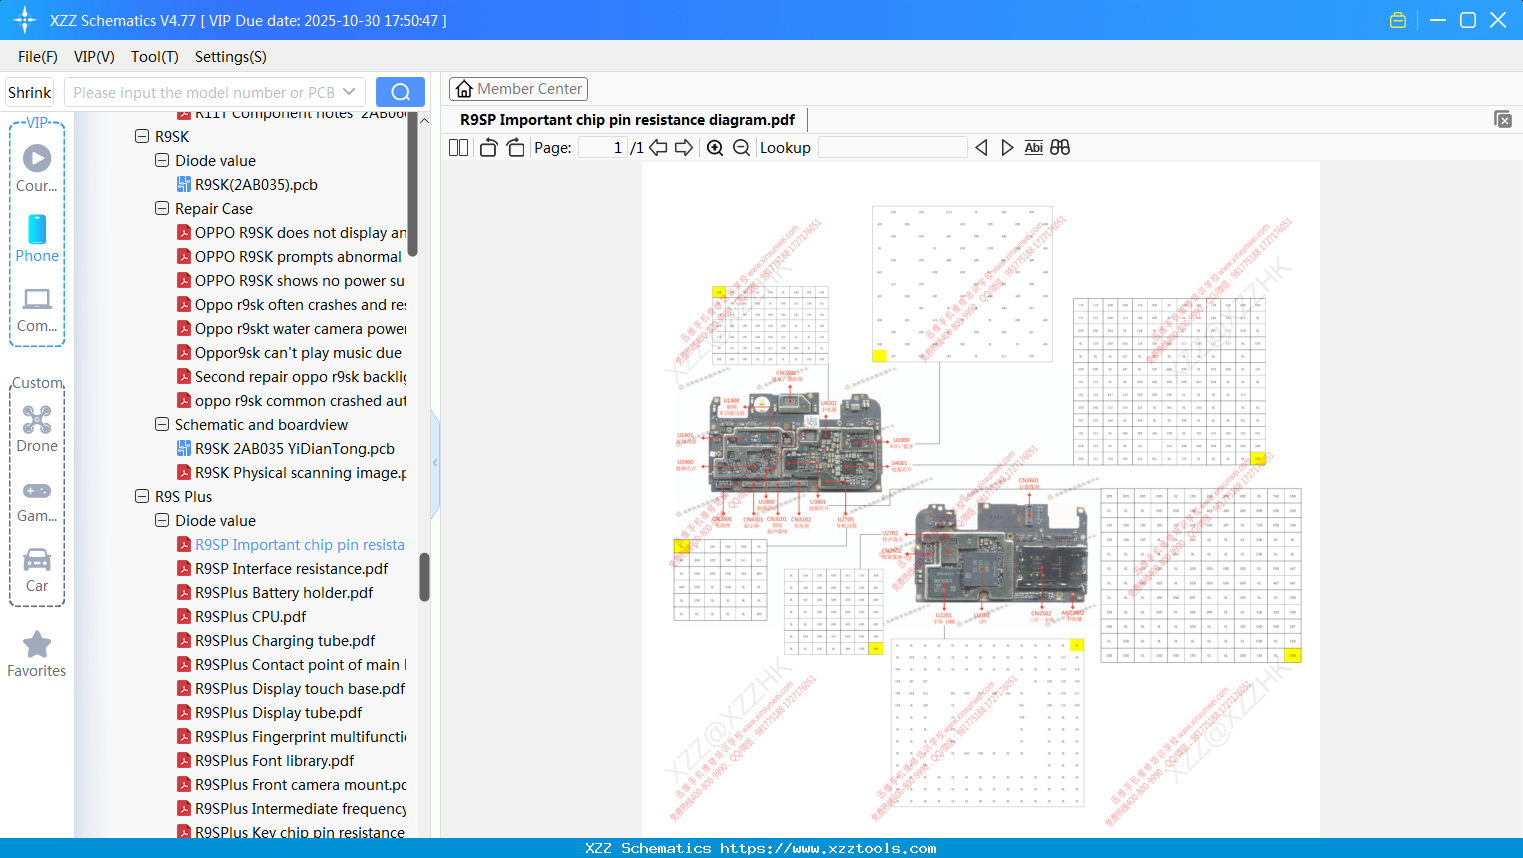Open "Oppor9sk can't play music" case
Image resolution: width=1523 pixels, height=858 pixels.
(290, 352)
